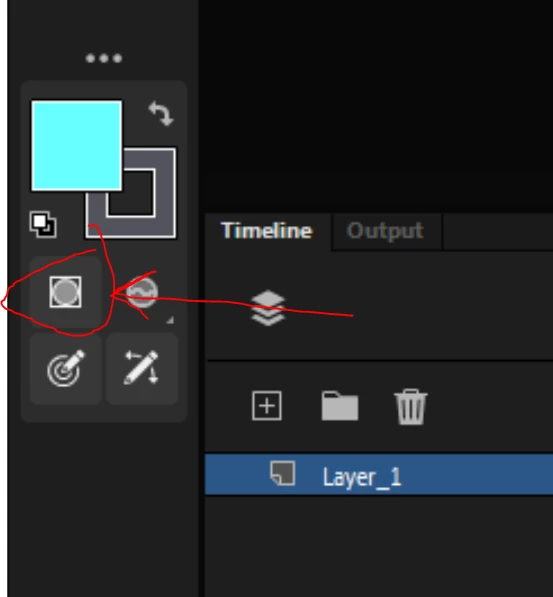The width and height of the screenshot is (553, 597).
Task: Add a new layer with plus icon
Action: (267, 405)
